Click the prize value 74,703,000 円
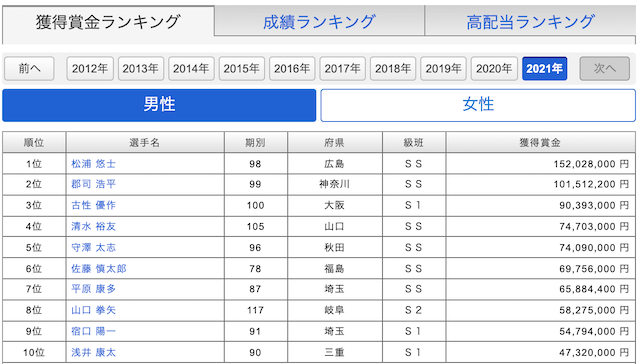This screenshot has height=364, width=640. pyautogui.click(x=594, y=226)
